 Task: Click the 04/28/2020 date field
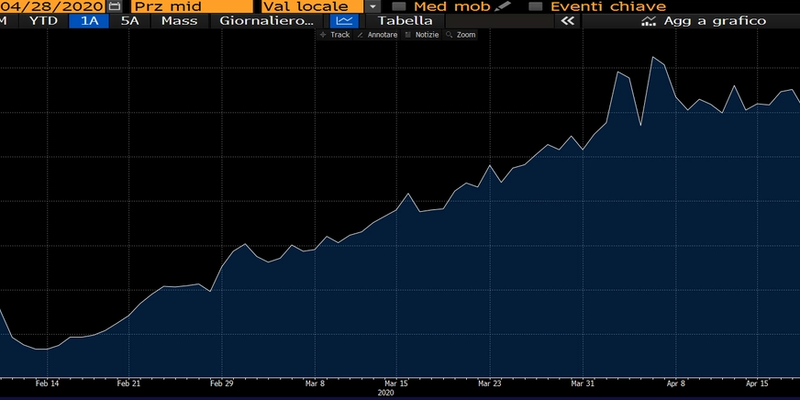tap(53, 7)
